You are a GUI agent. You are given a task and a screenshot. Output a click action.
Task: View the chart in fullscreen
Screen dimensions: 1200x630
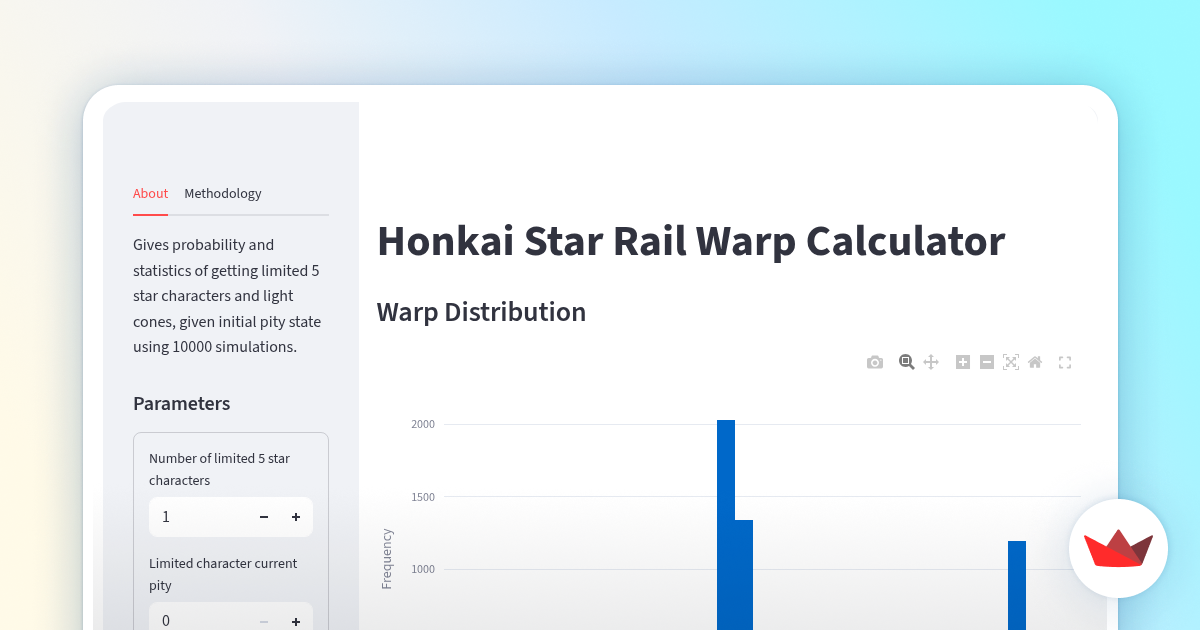pos(1065,362)
